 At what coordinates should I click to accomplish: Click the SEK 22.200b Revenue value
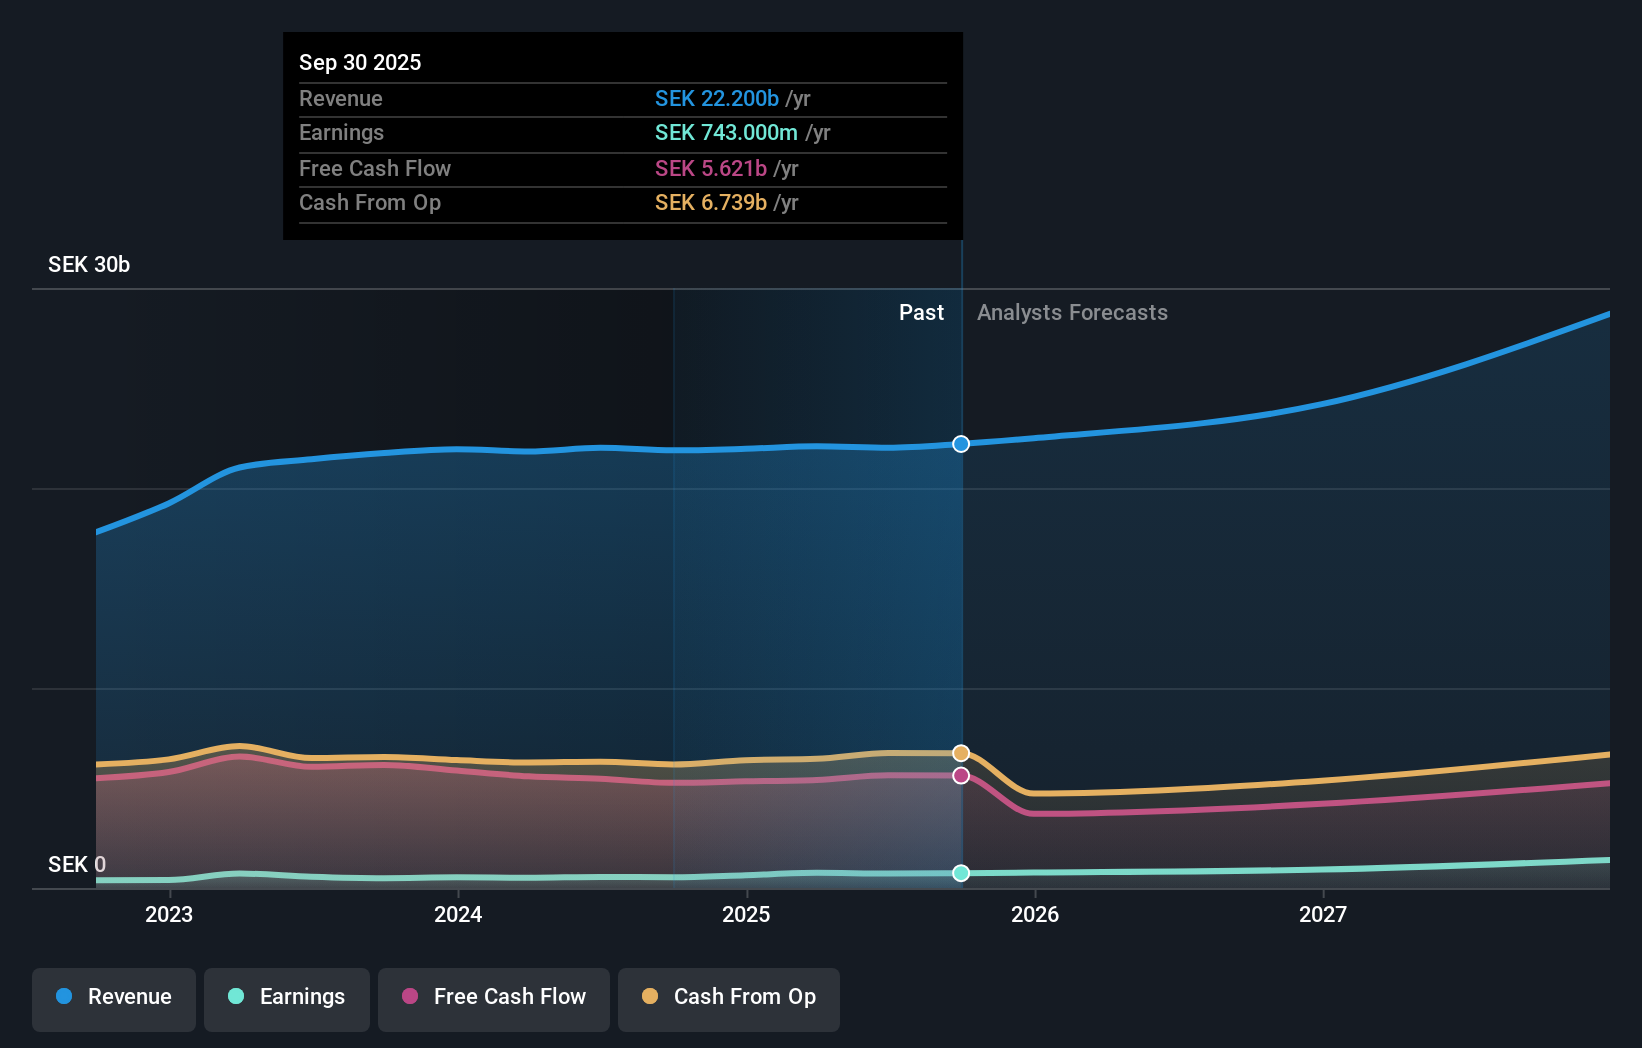716,98
